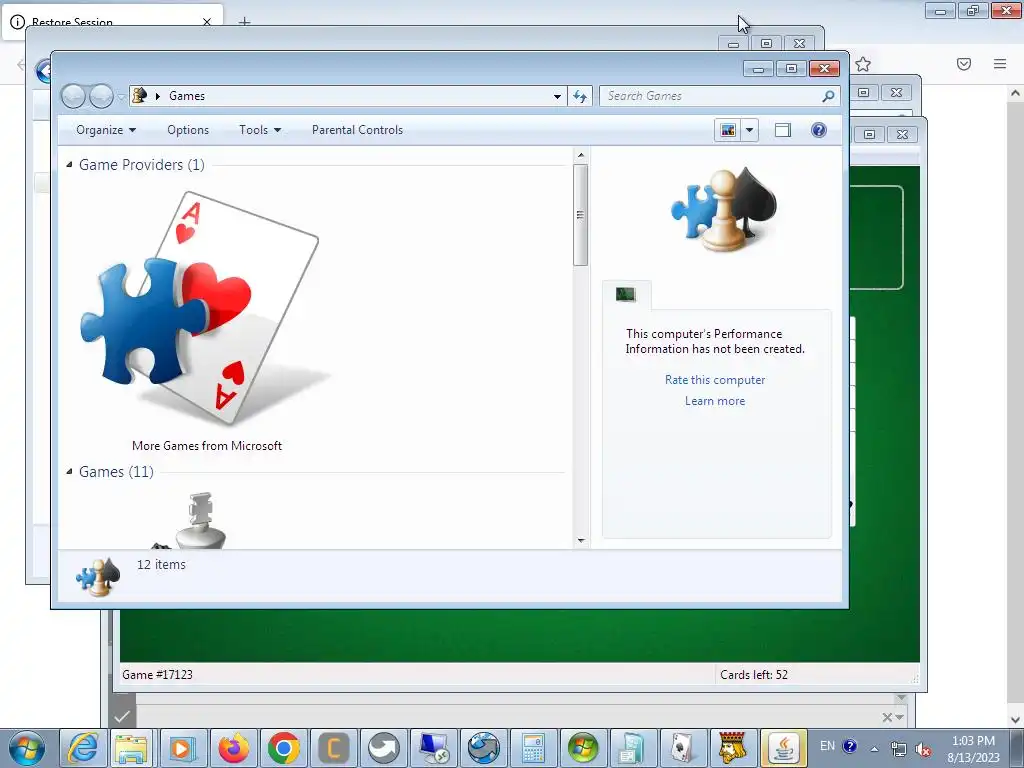Open the Tools dropdown menu

pos(260,130)
